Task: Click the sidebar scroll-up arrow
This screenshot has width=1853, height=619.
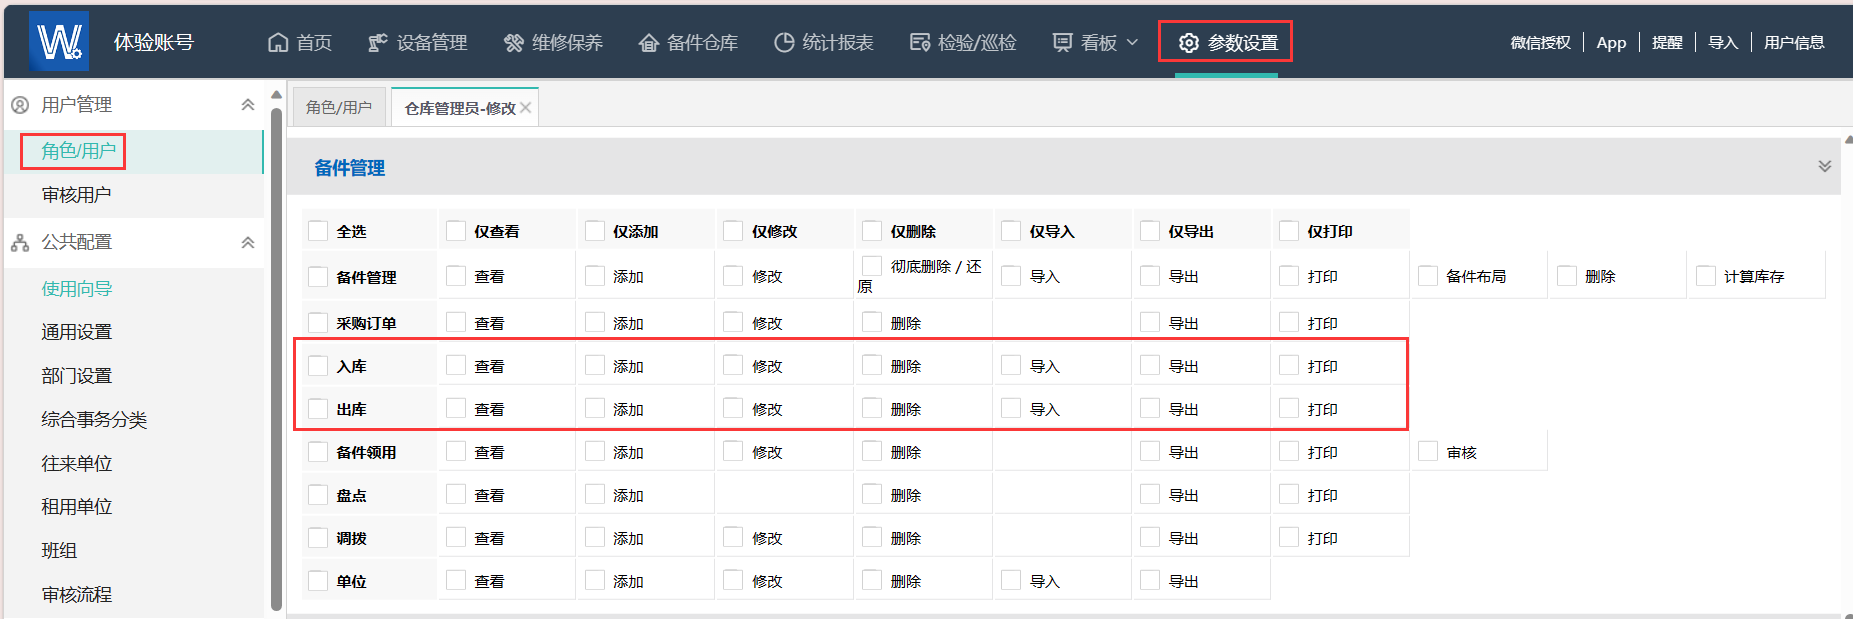Action: (276, 95)
